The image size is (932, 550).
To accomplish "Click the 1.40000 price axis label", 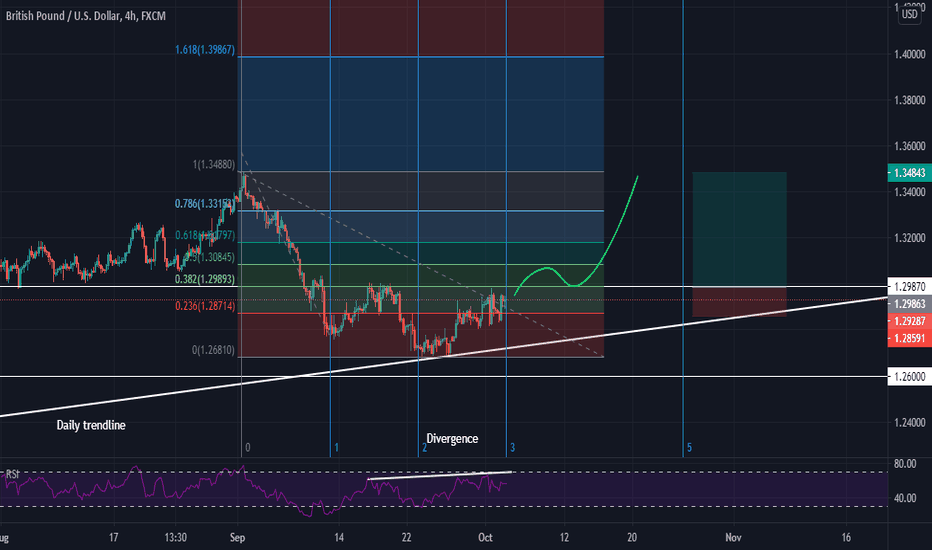I will (909, 54).
